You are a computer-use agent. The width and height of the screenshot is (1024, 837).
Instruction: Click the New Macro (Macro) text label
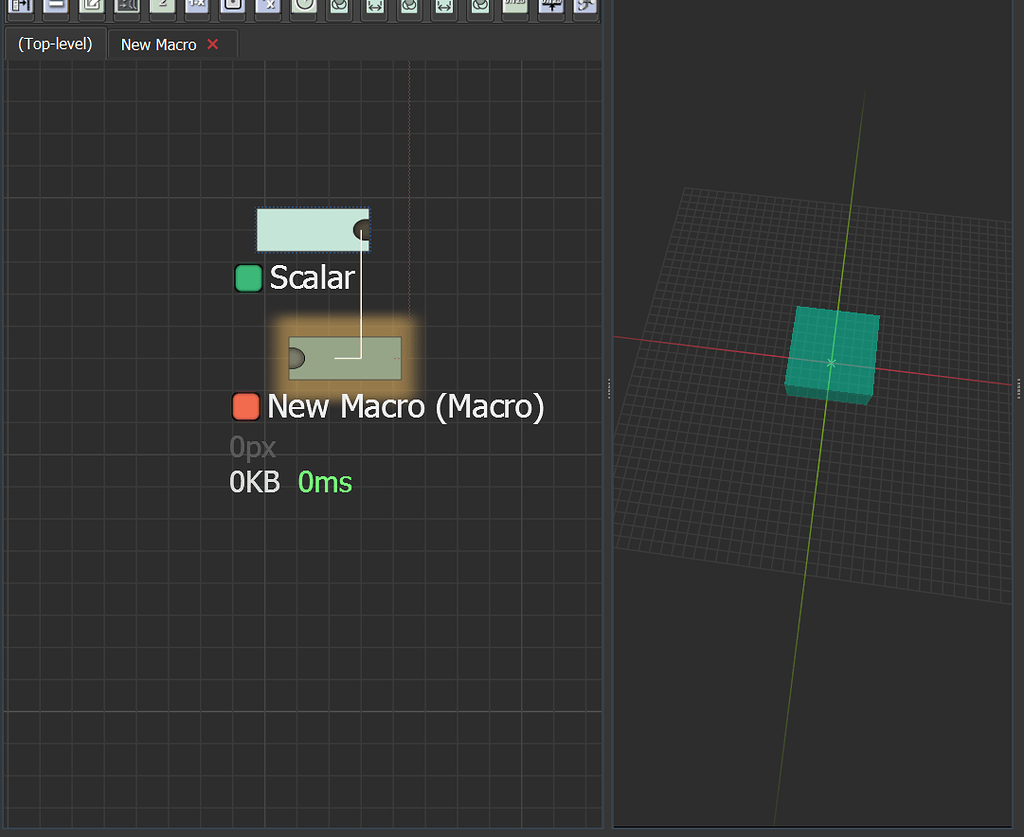[x=406, y=407]
